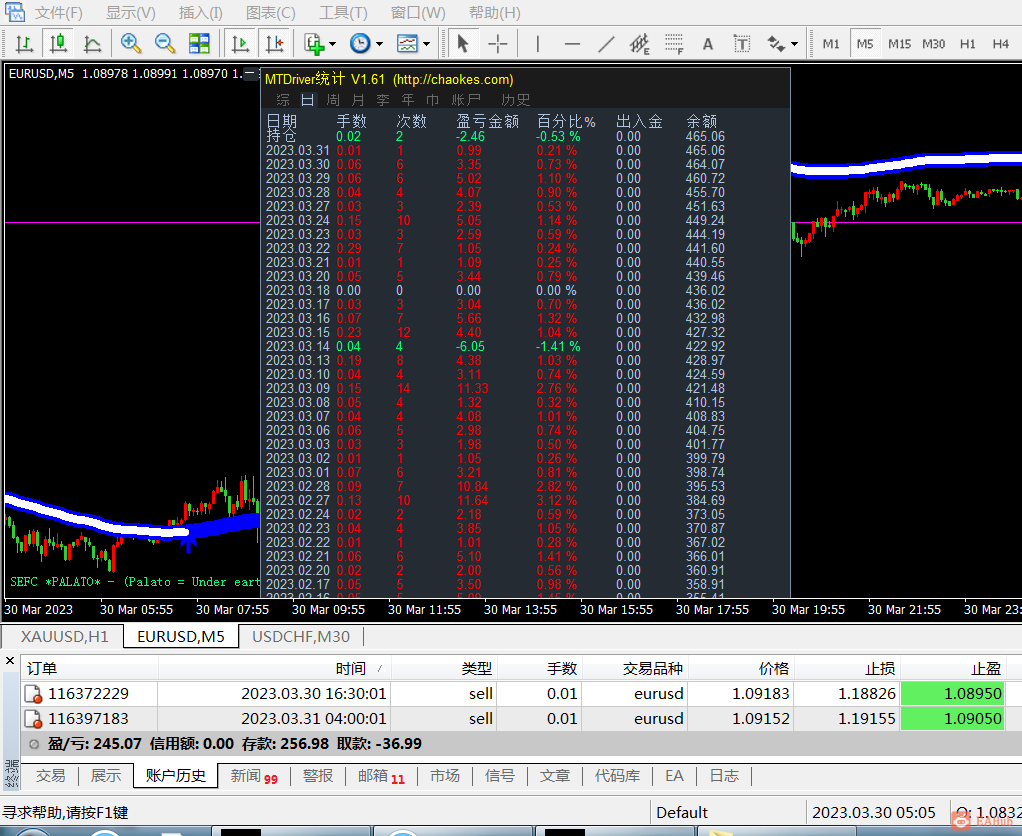This screenshot has width=1022, height=836.
Task: Switch to candlestick chart icon
Action: 59,43
